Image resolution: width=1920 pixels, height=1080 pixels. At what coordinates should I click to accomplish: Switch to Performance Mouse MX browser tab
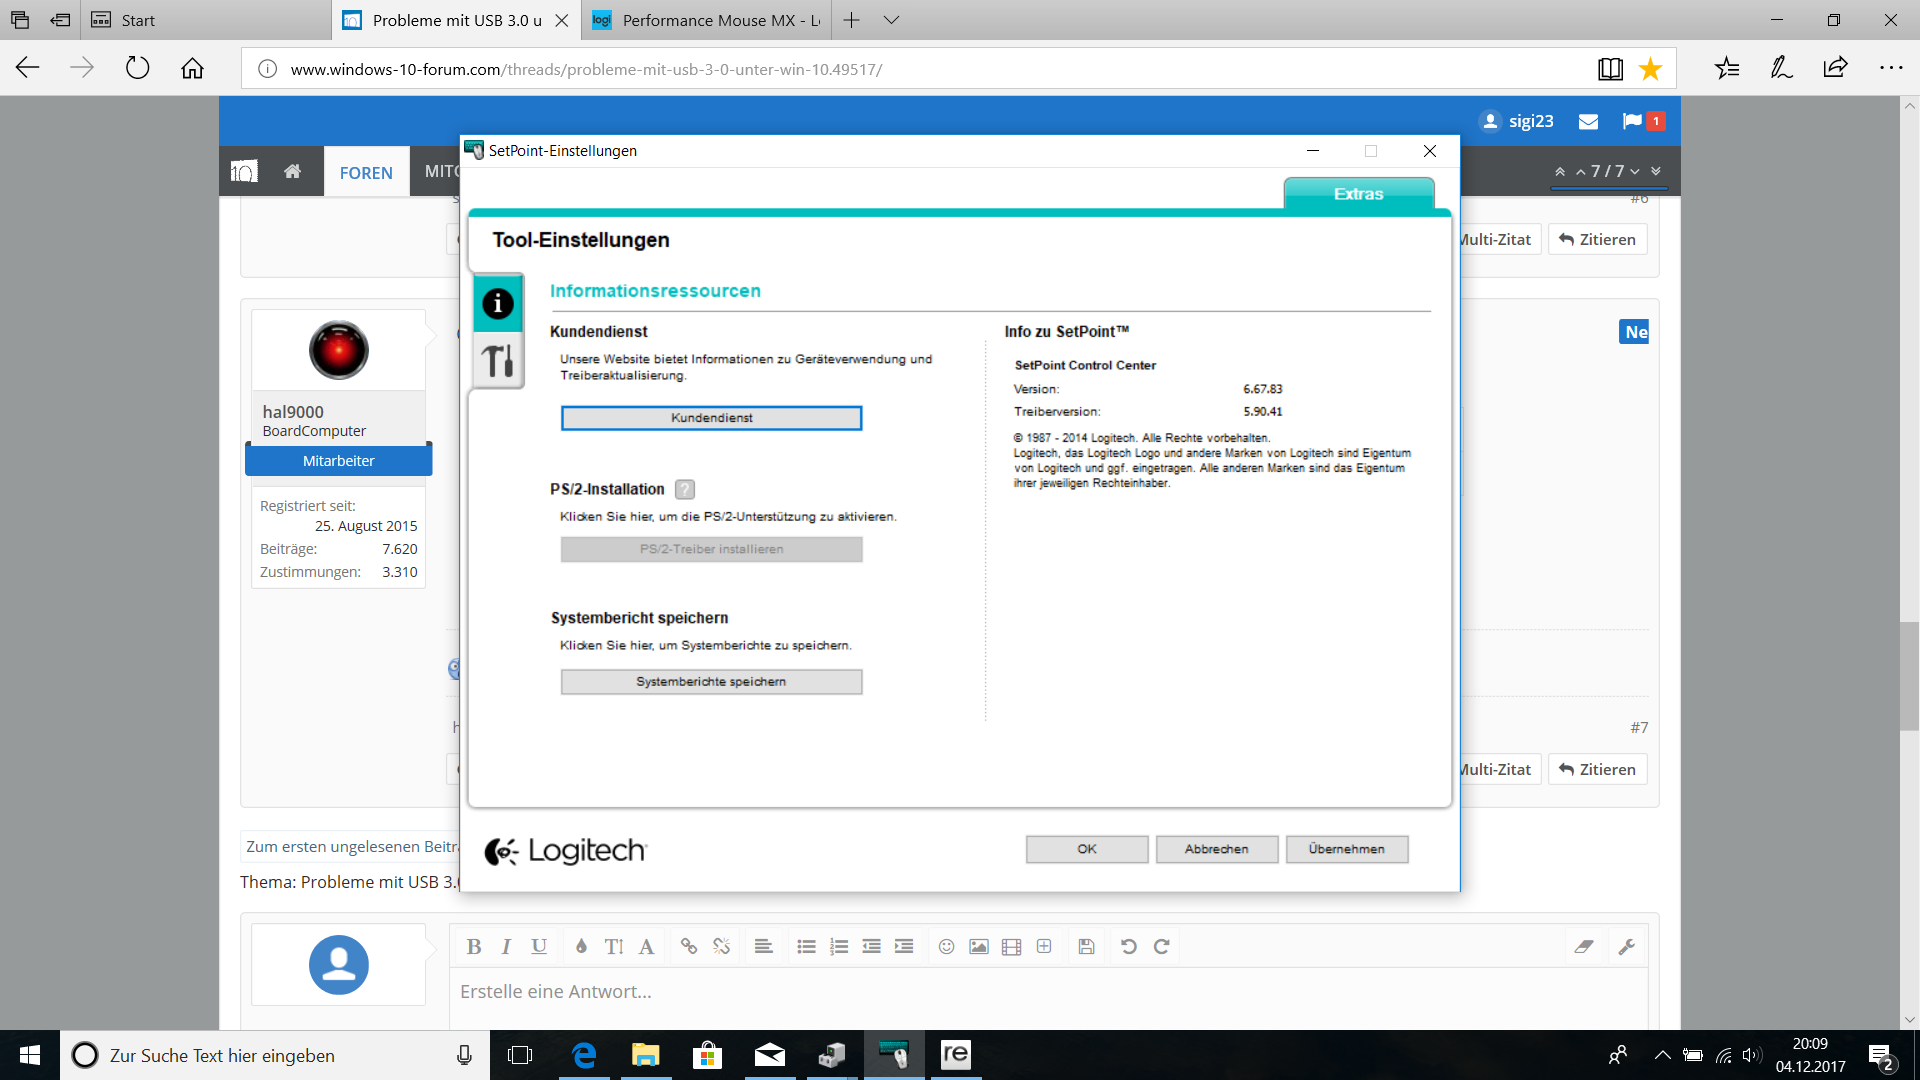click(707, 20)
